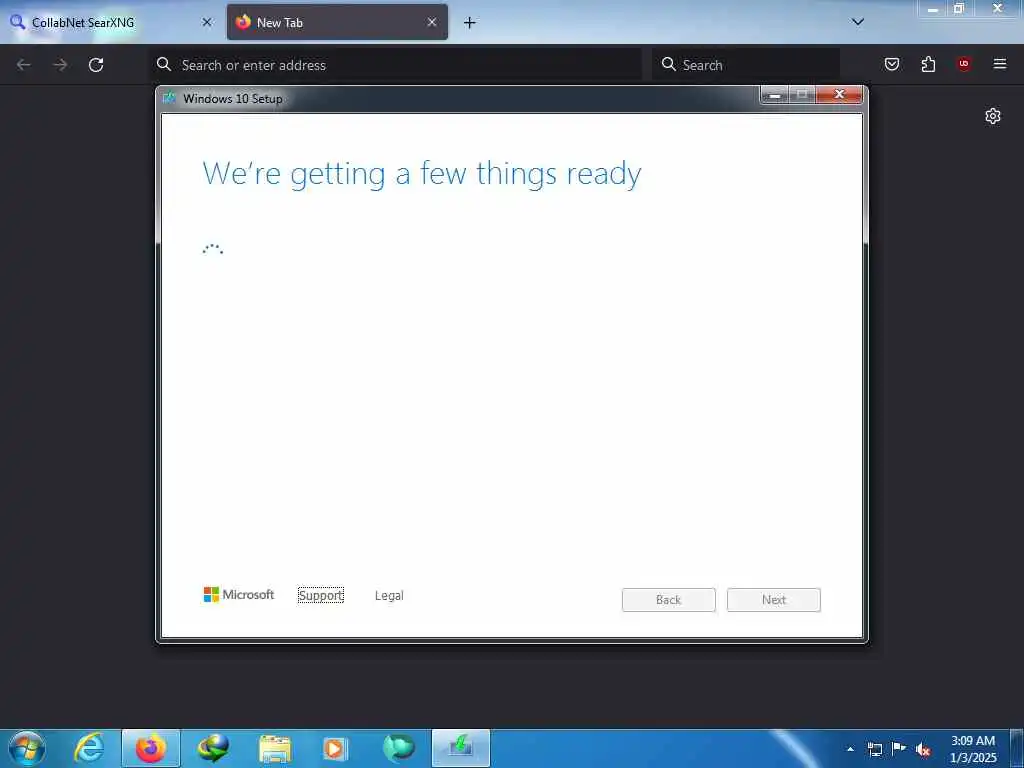Select Firefox in the taskbar
The image size is (1024, 768).
[151, 748]
